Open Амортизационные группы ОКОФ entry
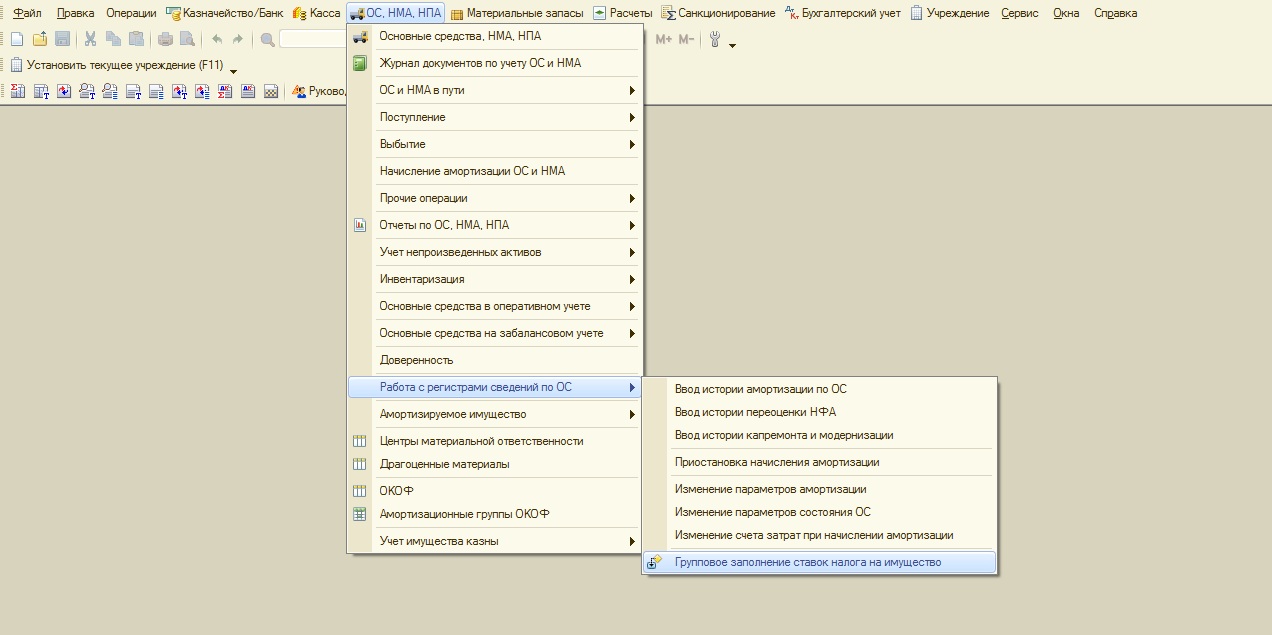Image resolution: width=1272 pixels, height=635 pixels. pyautogui.click(x=464, y=514)
